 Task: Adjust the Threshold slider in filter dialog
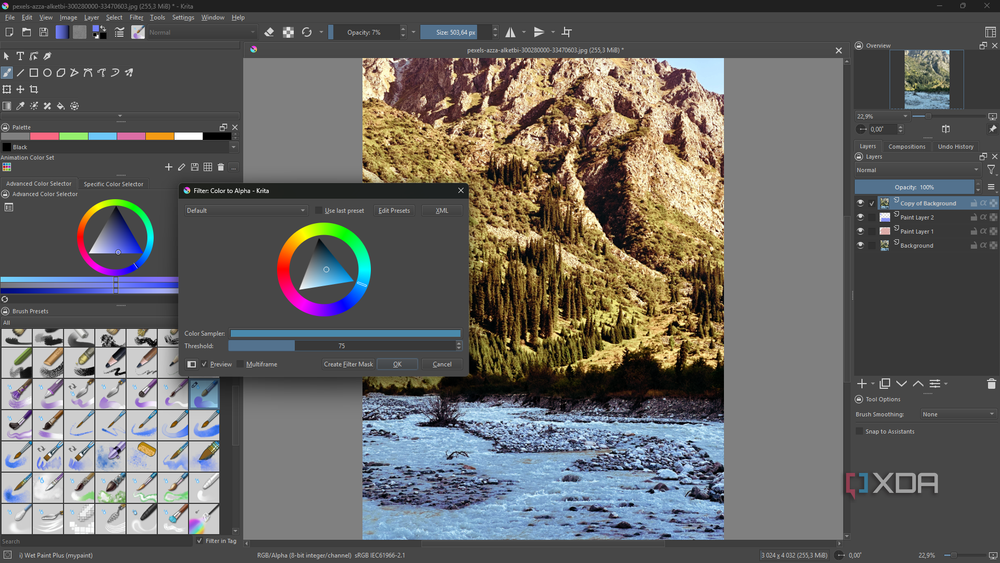pyautogui.click(x=341, y=346)
